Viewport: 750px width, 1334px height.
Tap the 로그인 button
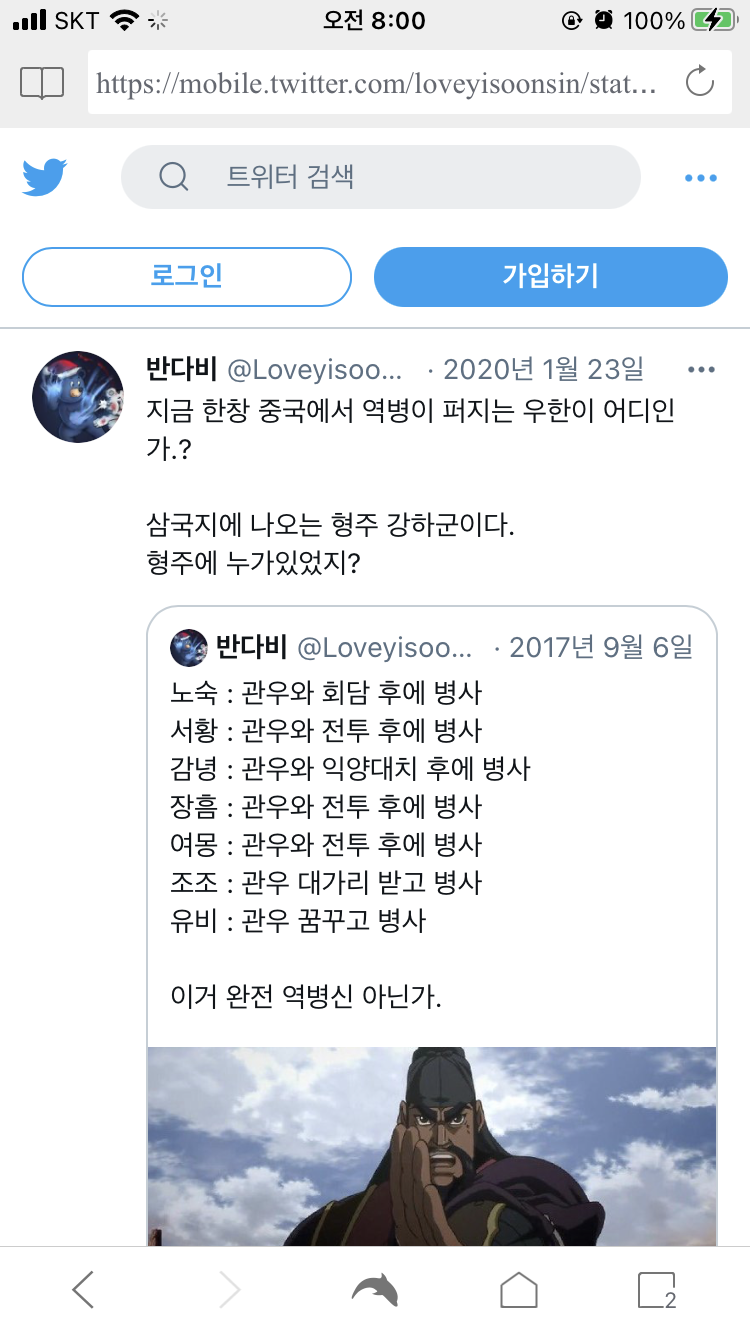click(187, 277)
